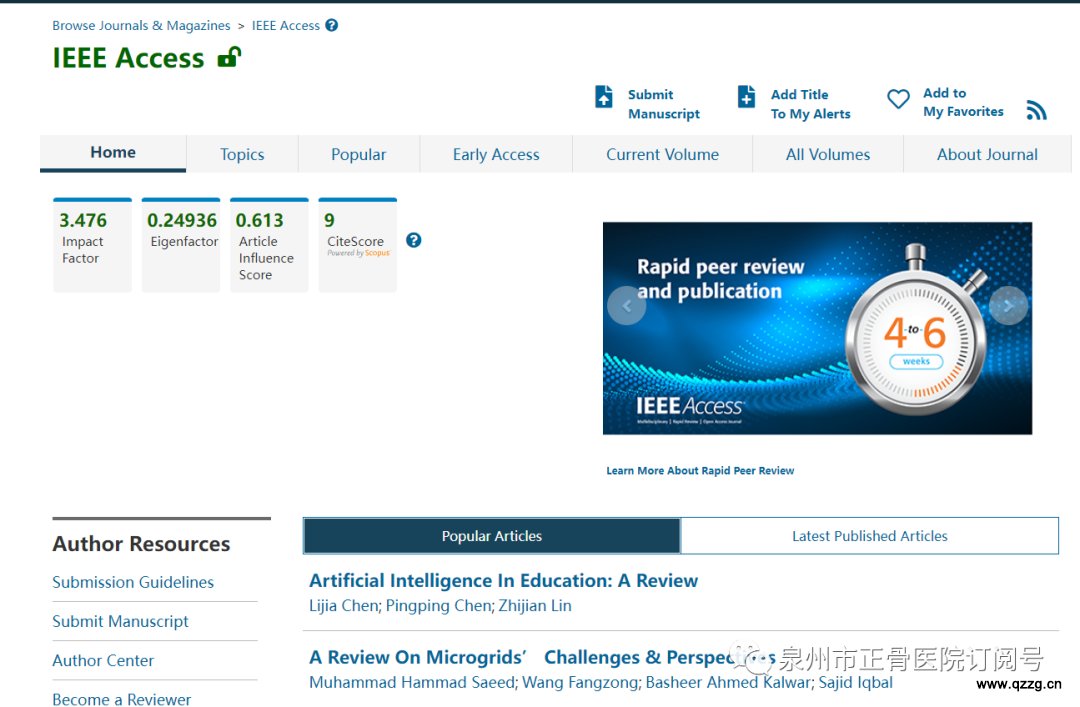The image size is (1080, 707).
Task: Go to previous banner slide arrow
Action: pyautogui.click(x=627, y=305)
